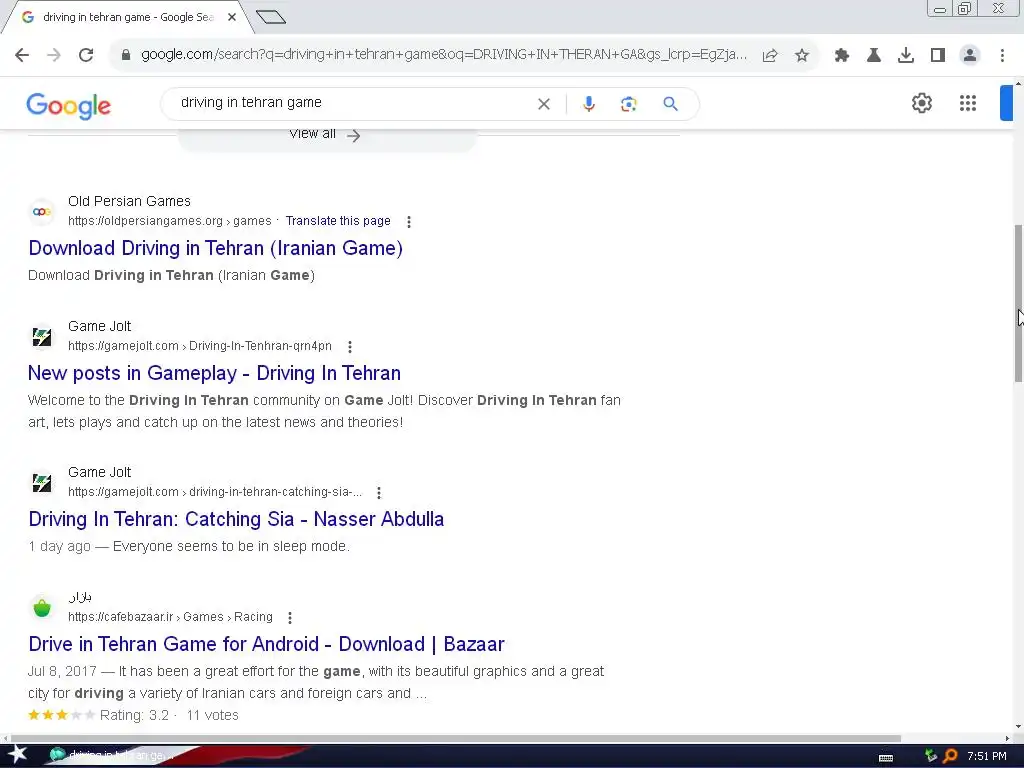This screenshot has width=1024, height=768.
Task: Bookmark this page with the star icon
Action: 802,56
